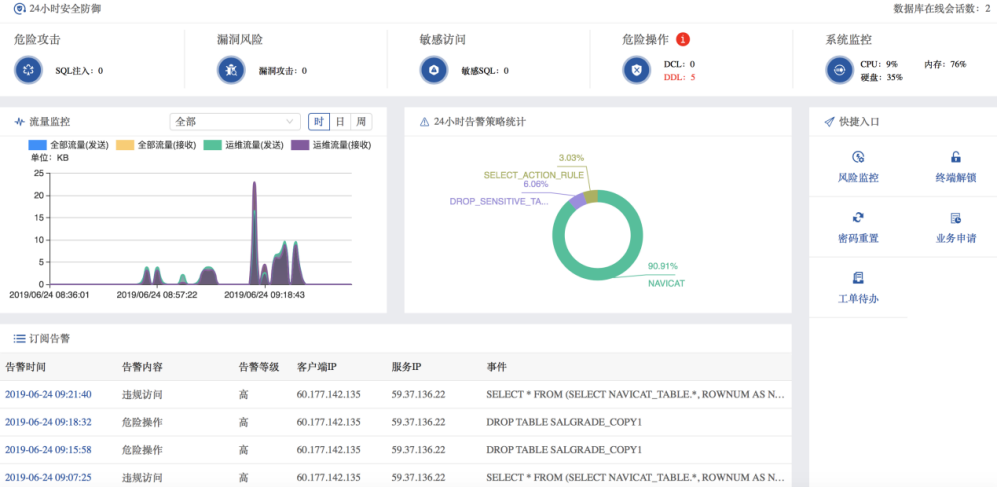The image size is (997, 487).
Task: Click the 硬盘: 35% reading
Action: click(x=881, y=78)
